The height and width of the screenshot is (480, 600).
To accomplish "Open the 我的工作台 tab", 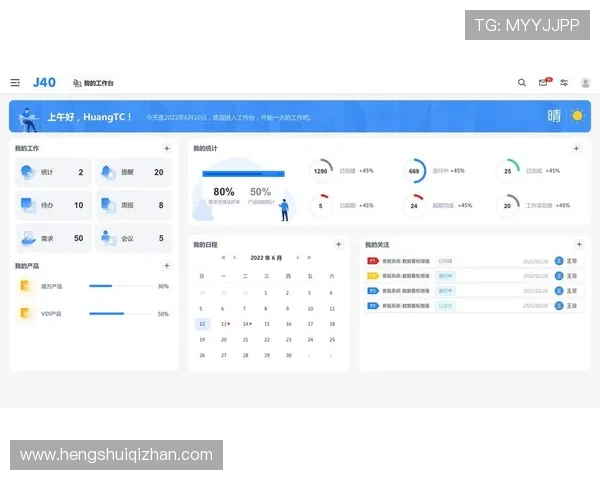I will (x=93, y=83).
